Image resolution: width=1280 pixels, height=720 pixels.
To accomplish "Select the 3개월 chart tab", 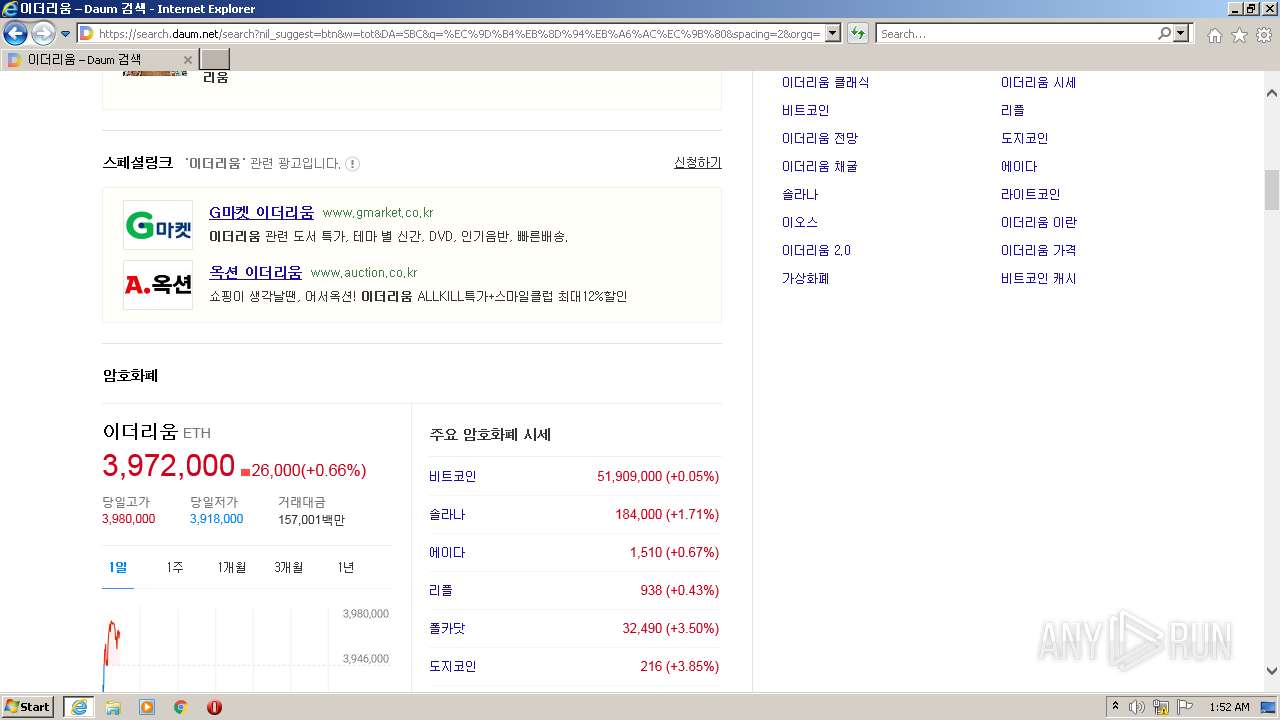I will click(x=289, y=567).
